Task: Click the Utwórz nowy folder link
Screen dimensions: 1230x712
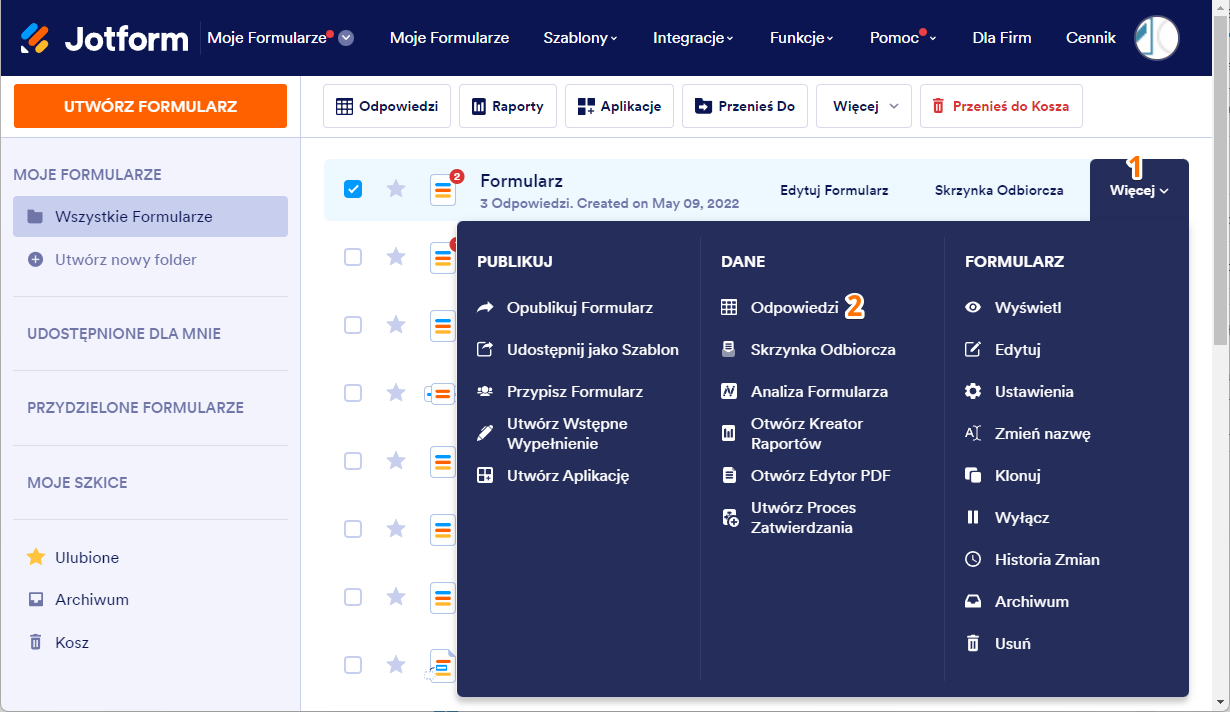Action: (126, 260)
